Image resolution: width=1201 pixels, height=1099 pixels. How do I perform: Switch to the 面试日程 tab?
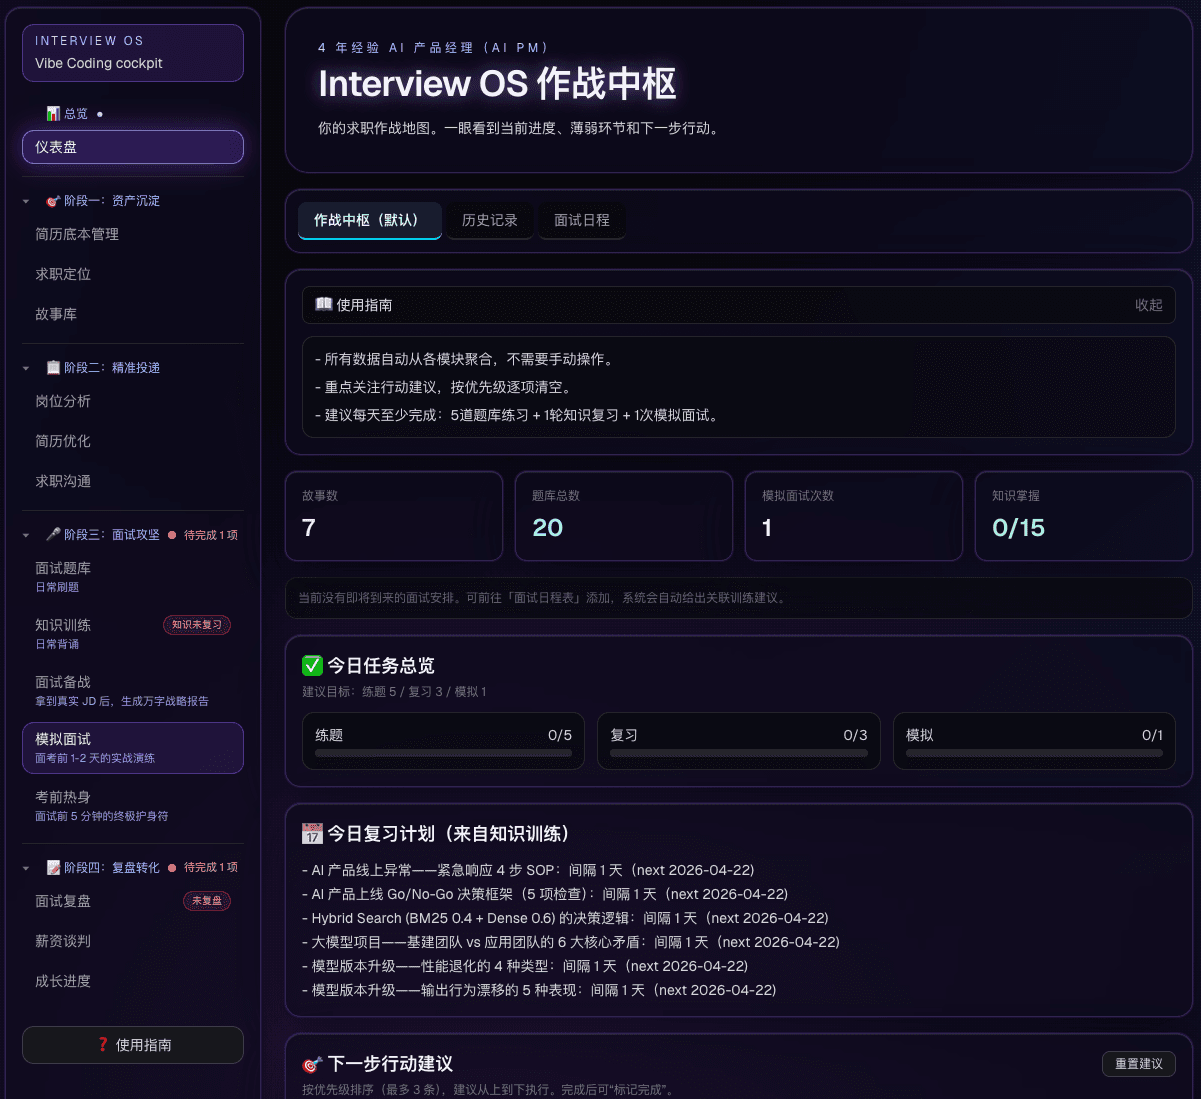tap(582, 220)
